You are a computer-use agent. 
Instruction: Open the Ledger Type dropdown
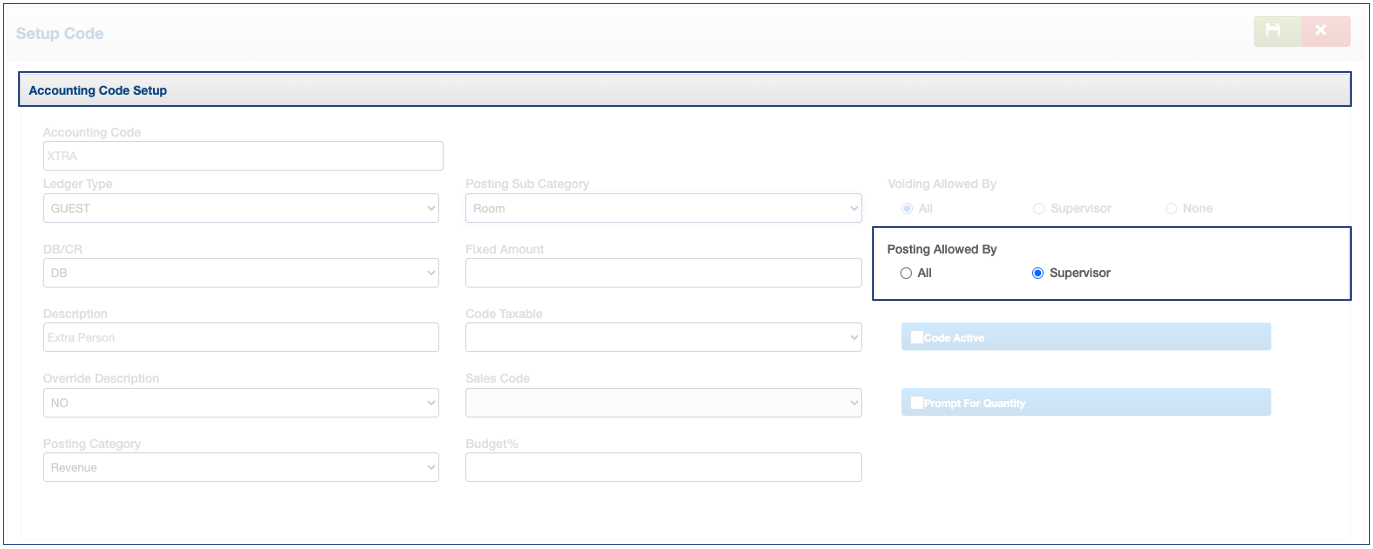(240, 208)
